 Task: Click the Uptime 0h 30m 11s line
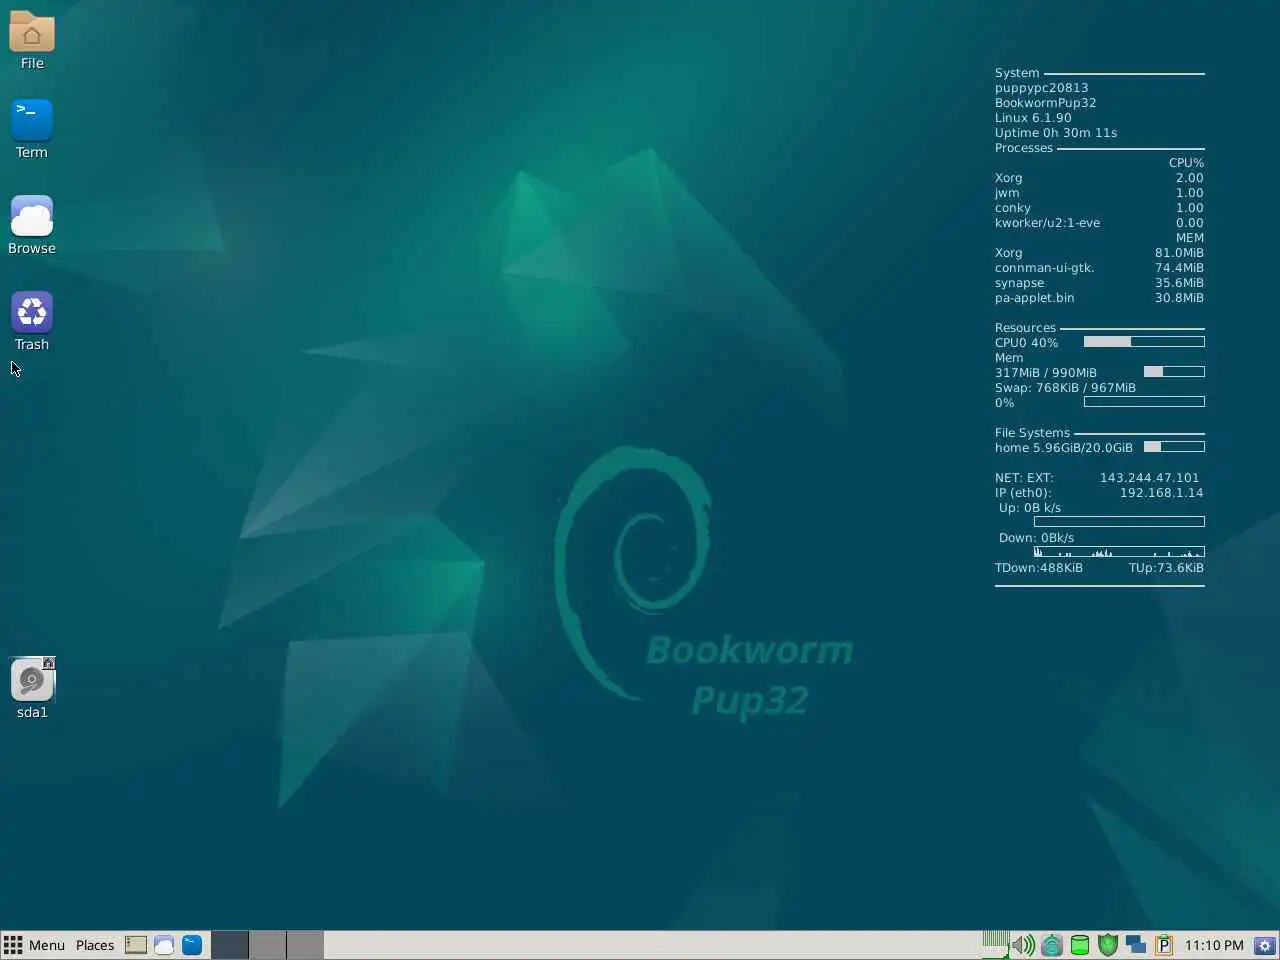click(x=1056, y=133)
